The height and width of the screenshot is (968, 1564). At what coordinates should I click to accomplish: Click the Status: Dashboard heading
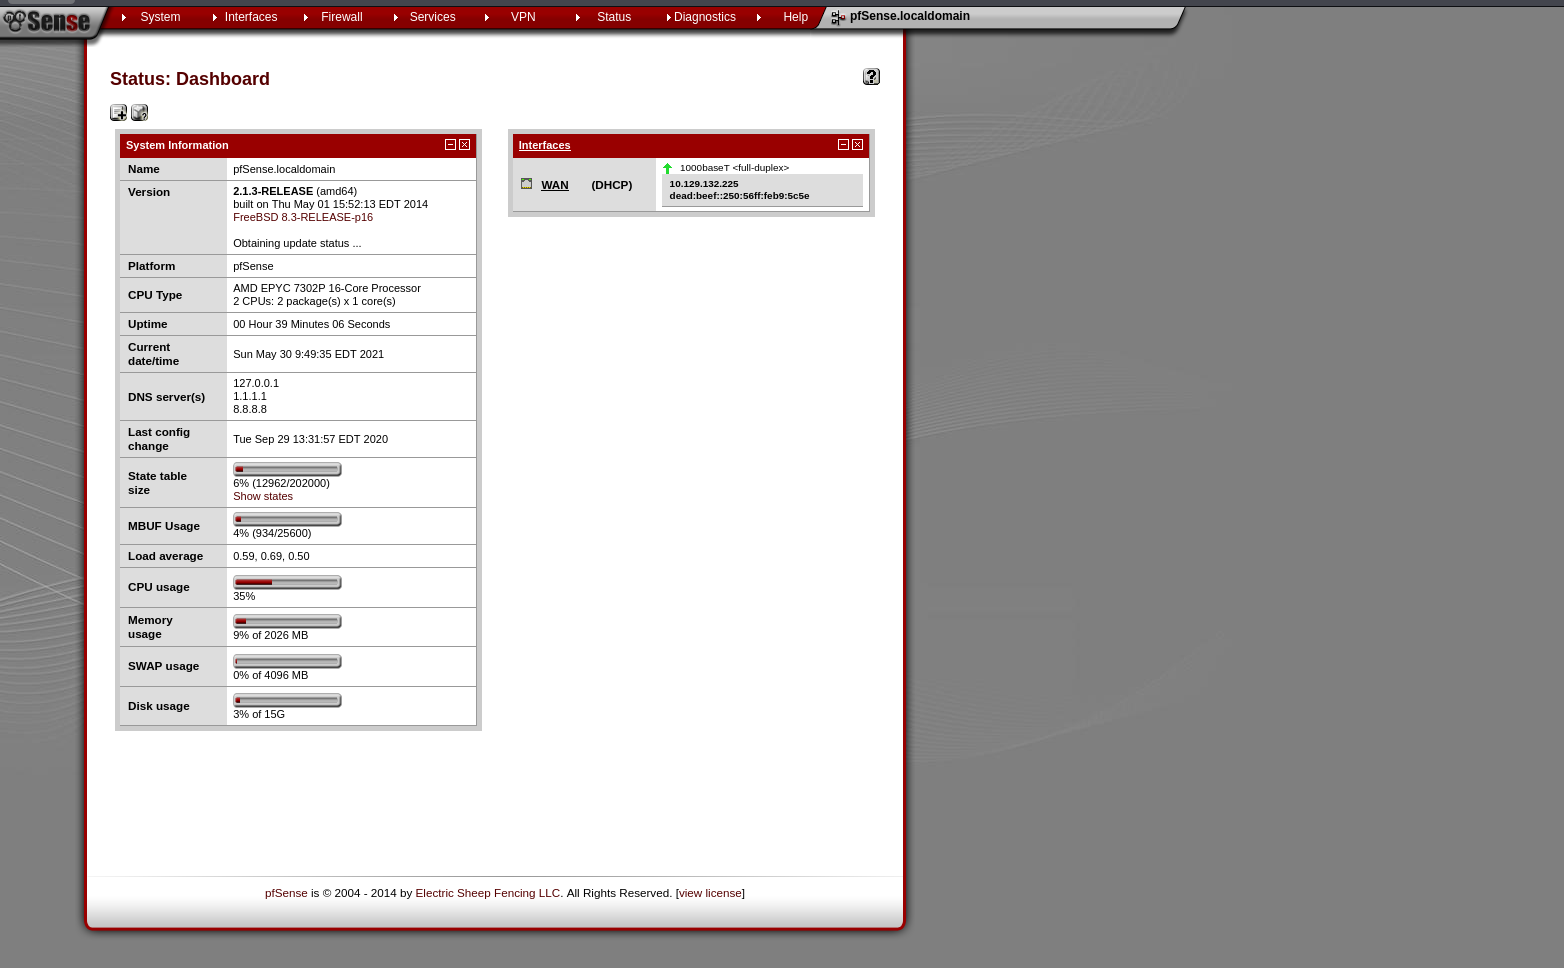point(190,79)
